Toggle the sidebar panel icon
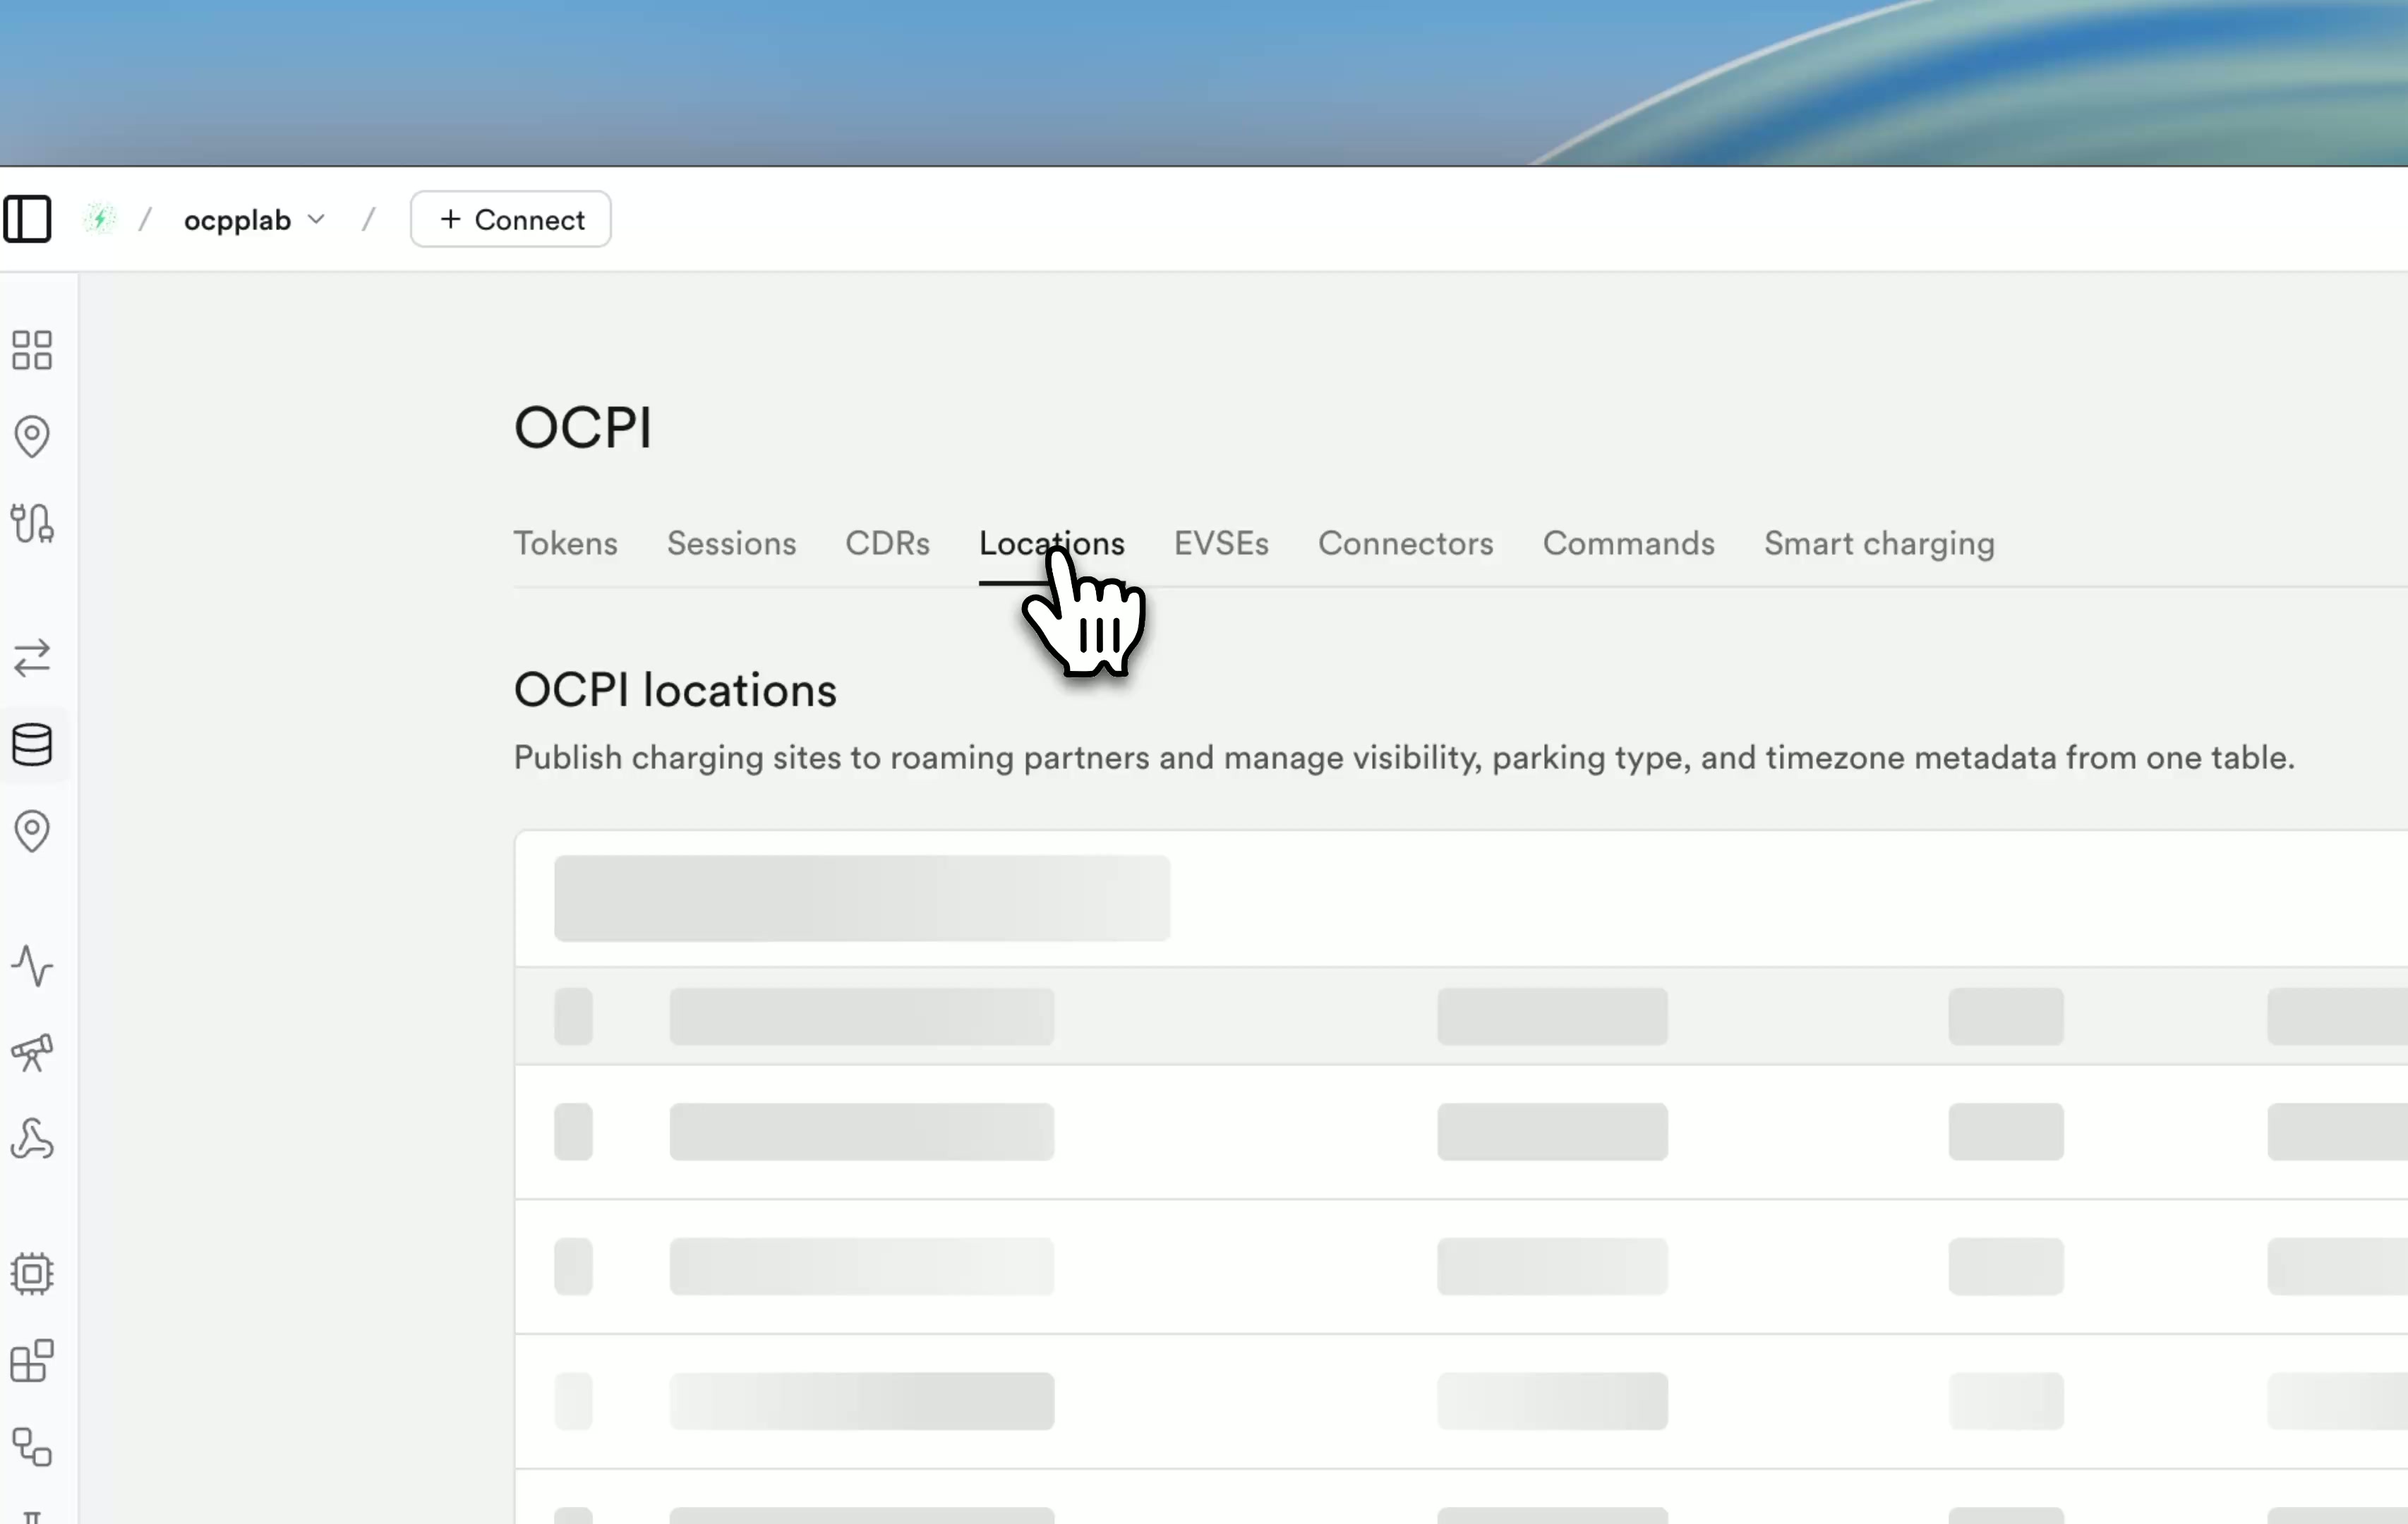Image resolution: width=2408 pixels, height=1524 pixels. [x=27, y=219]
